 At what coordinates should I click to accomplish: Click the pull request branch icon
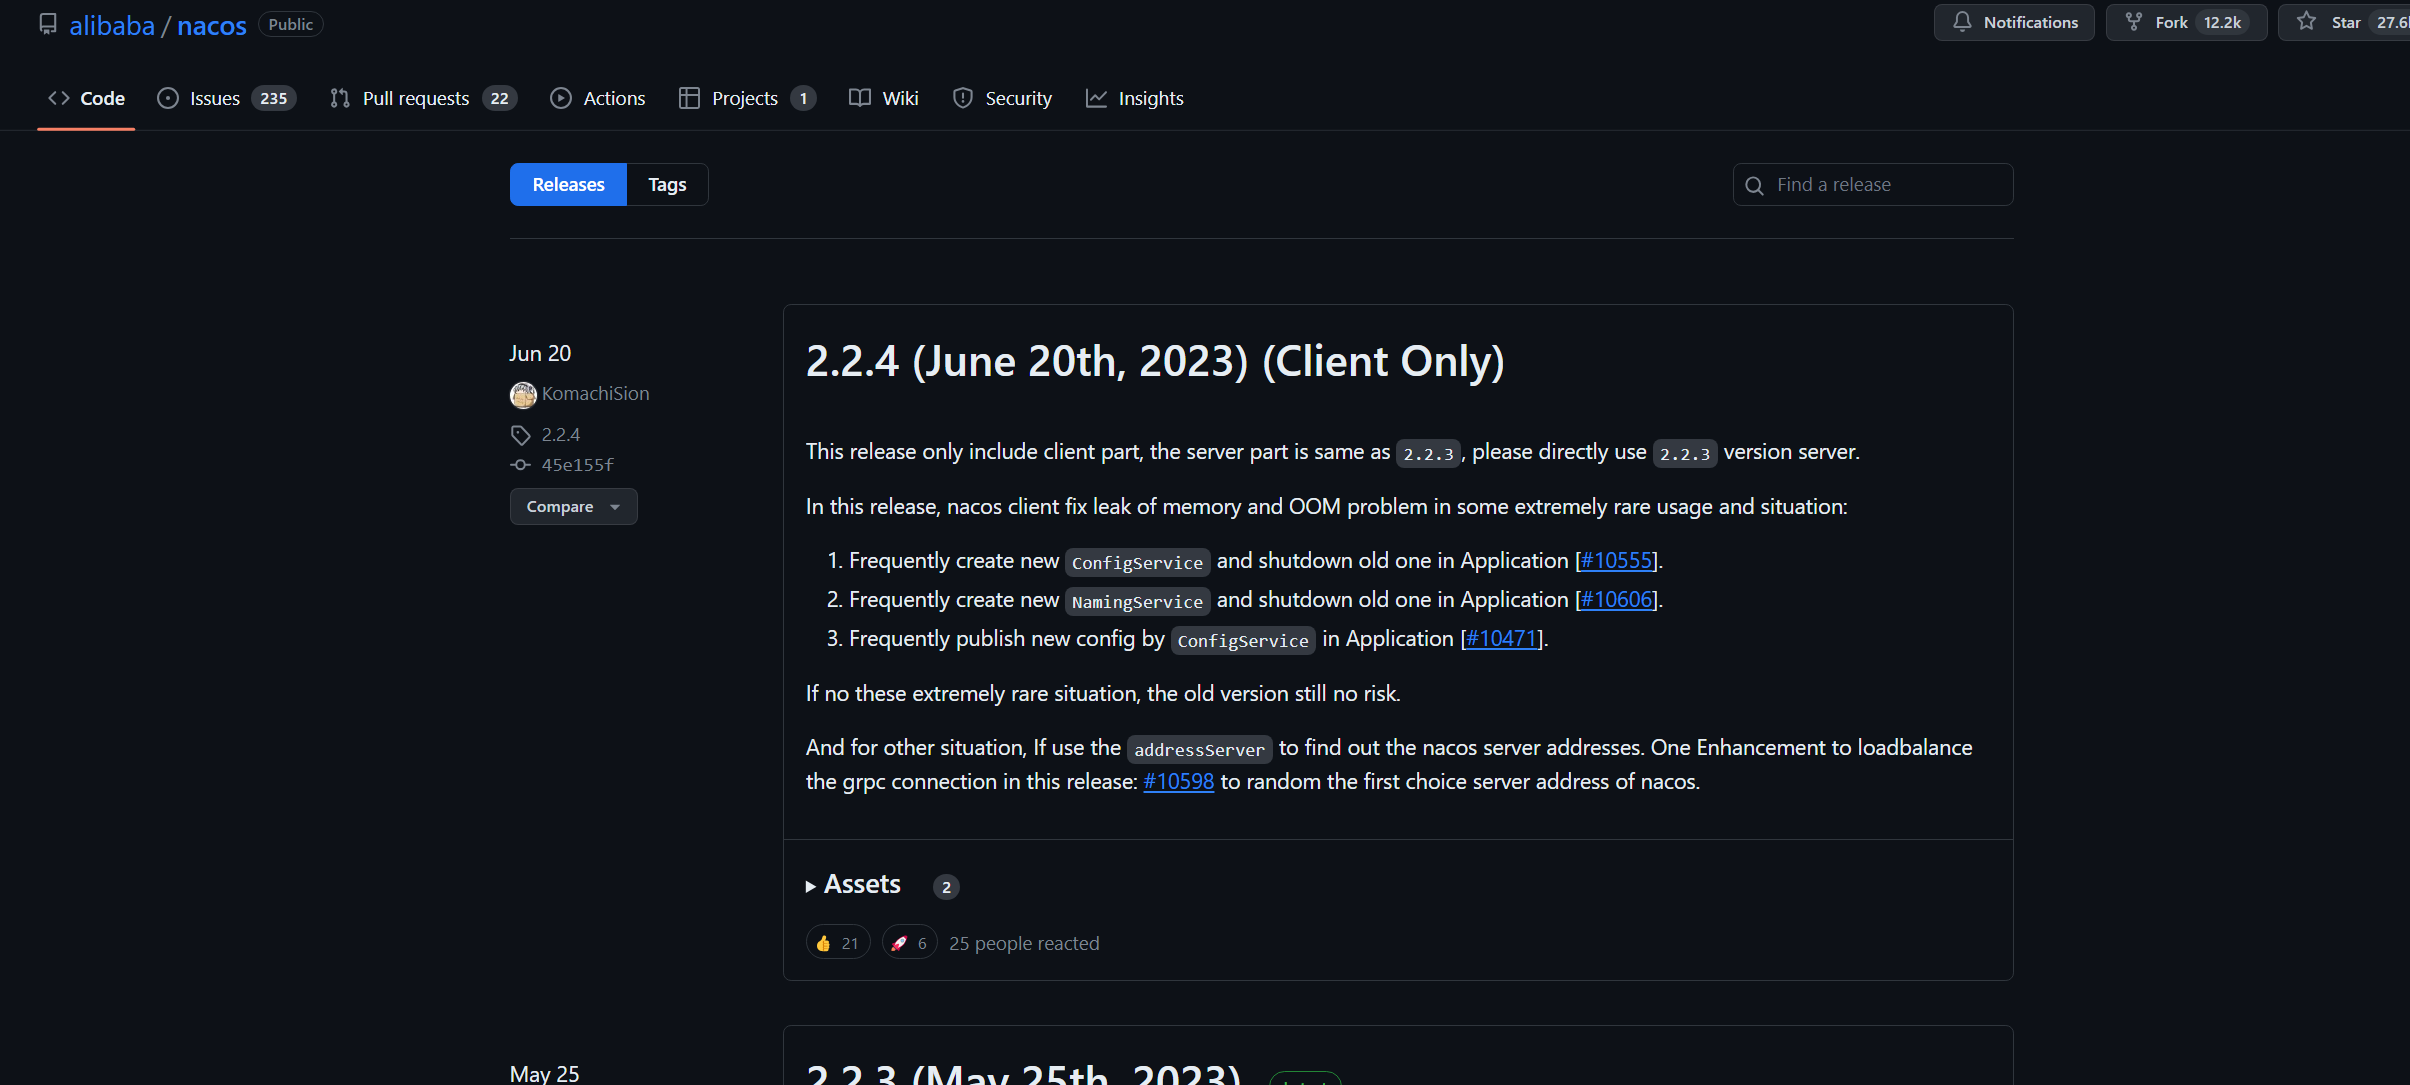[340, 98]
